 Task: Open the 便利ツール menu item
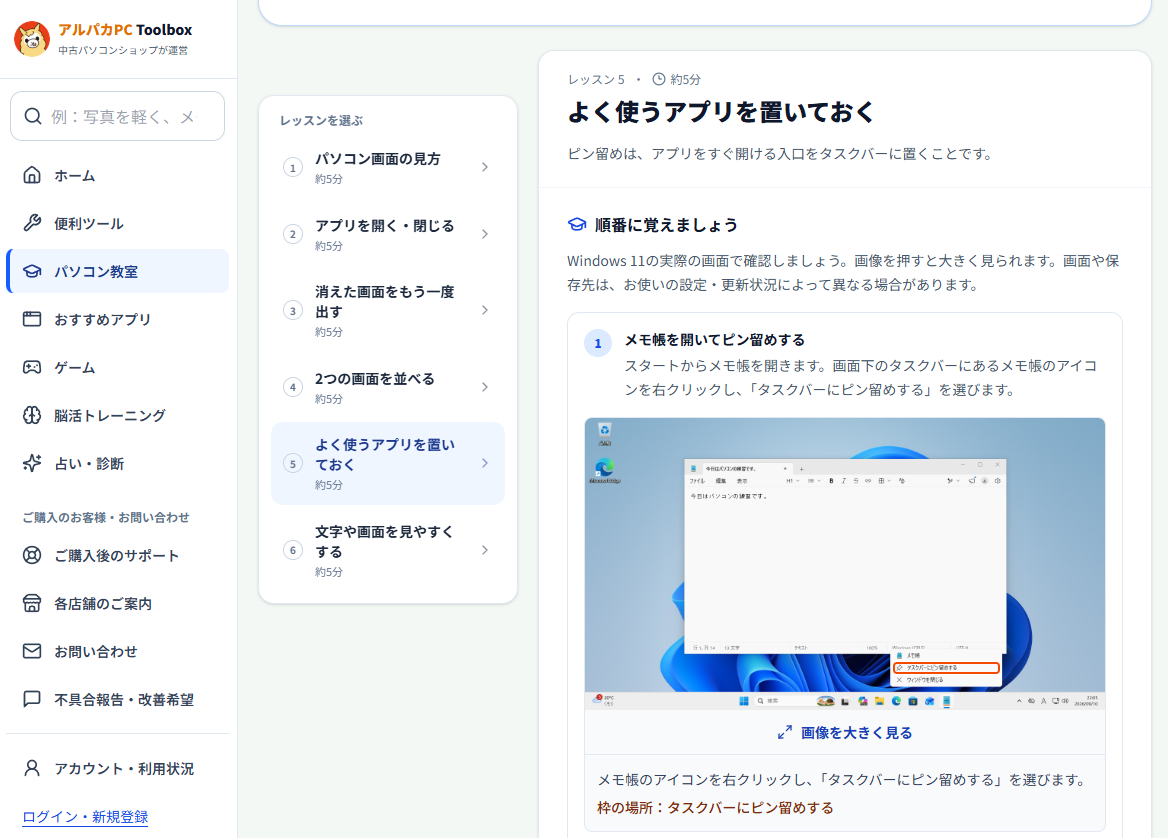coord(118,223)
